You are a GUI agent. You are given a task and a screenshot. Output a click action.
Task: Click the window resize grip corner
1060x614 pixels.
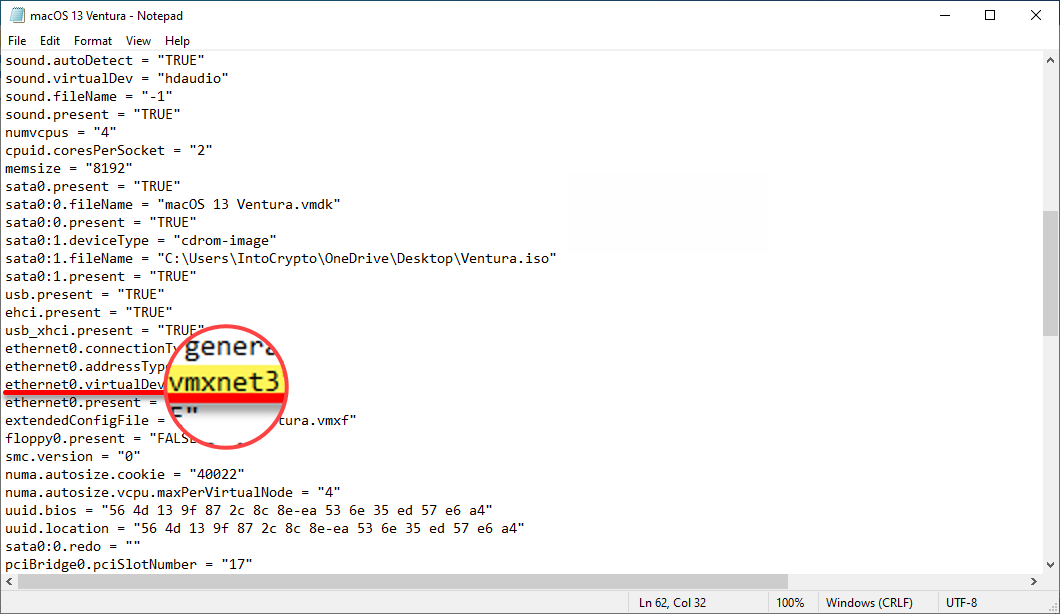pos(1053,607)
